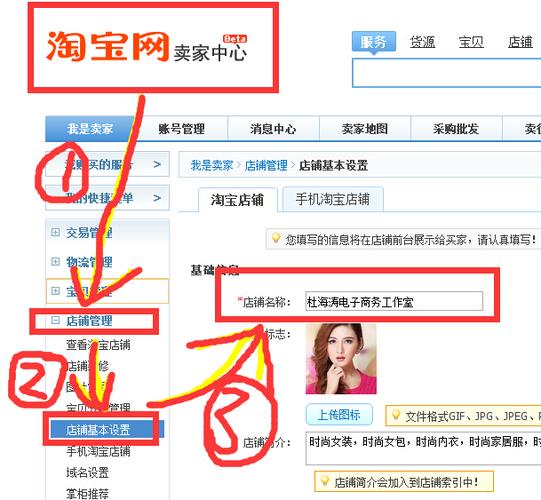This screenshot has height=500, width=541.
Task: Open 交易管理 section label
Action: (x=89, y=233)
